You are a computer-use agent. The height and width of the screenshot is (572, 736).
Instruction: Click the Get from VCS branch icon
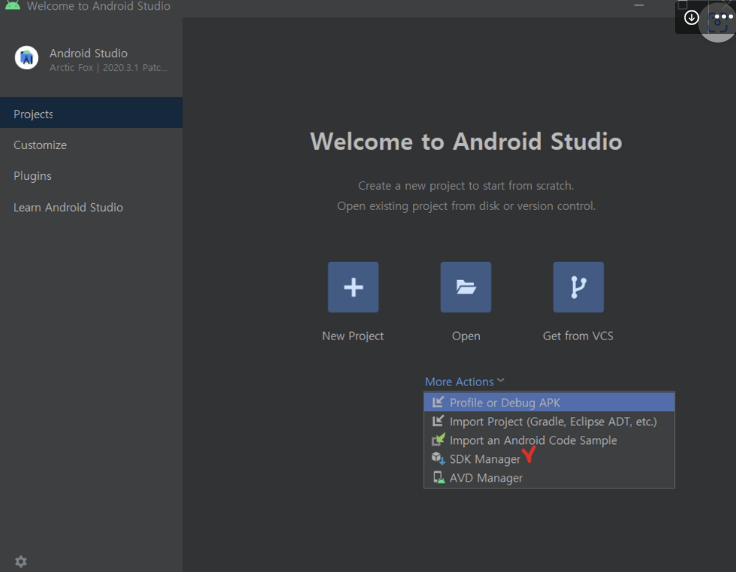(x=578, y=287)
